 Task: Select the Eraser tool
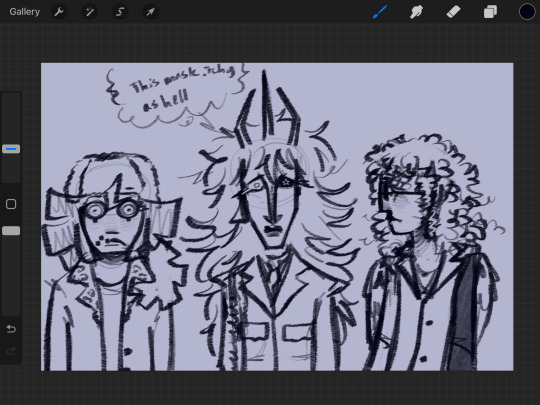point(453,12)
